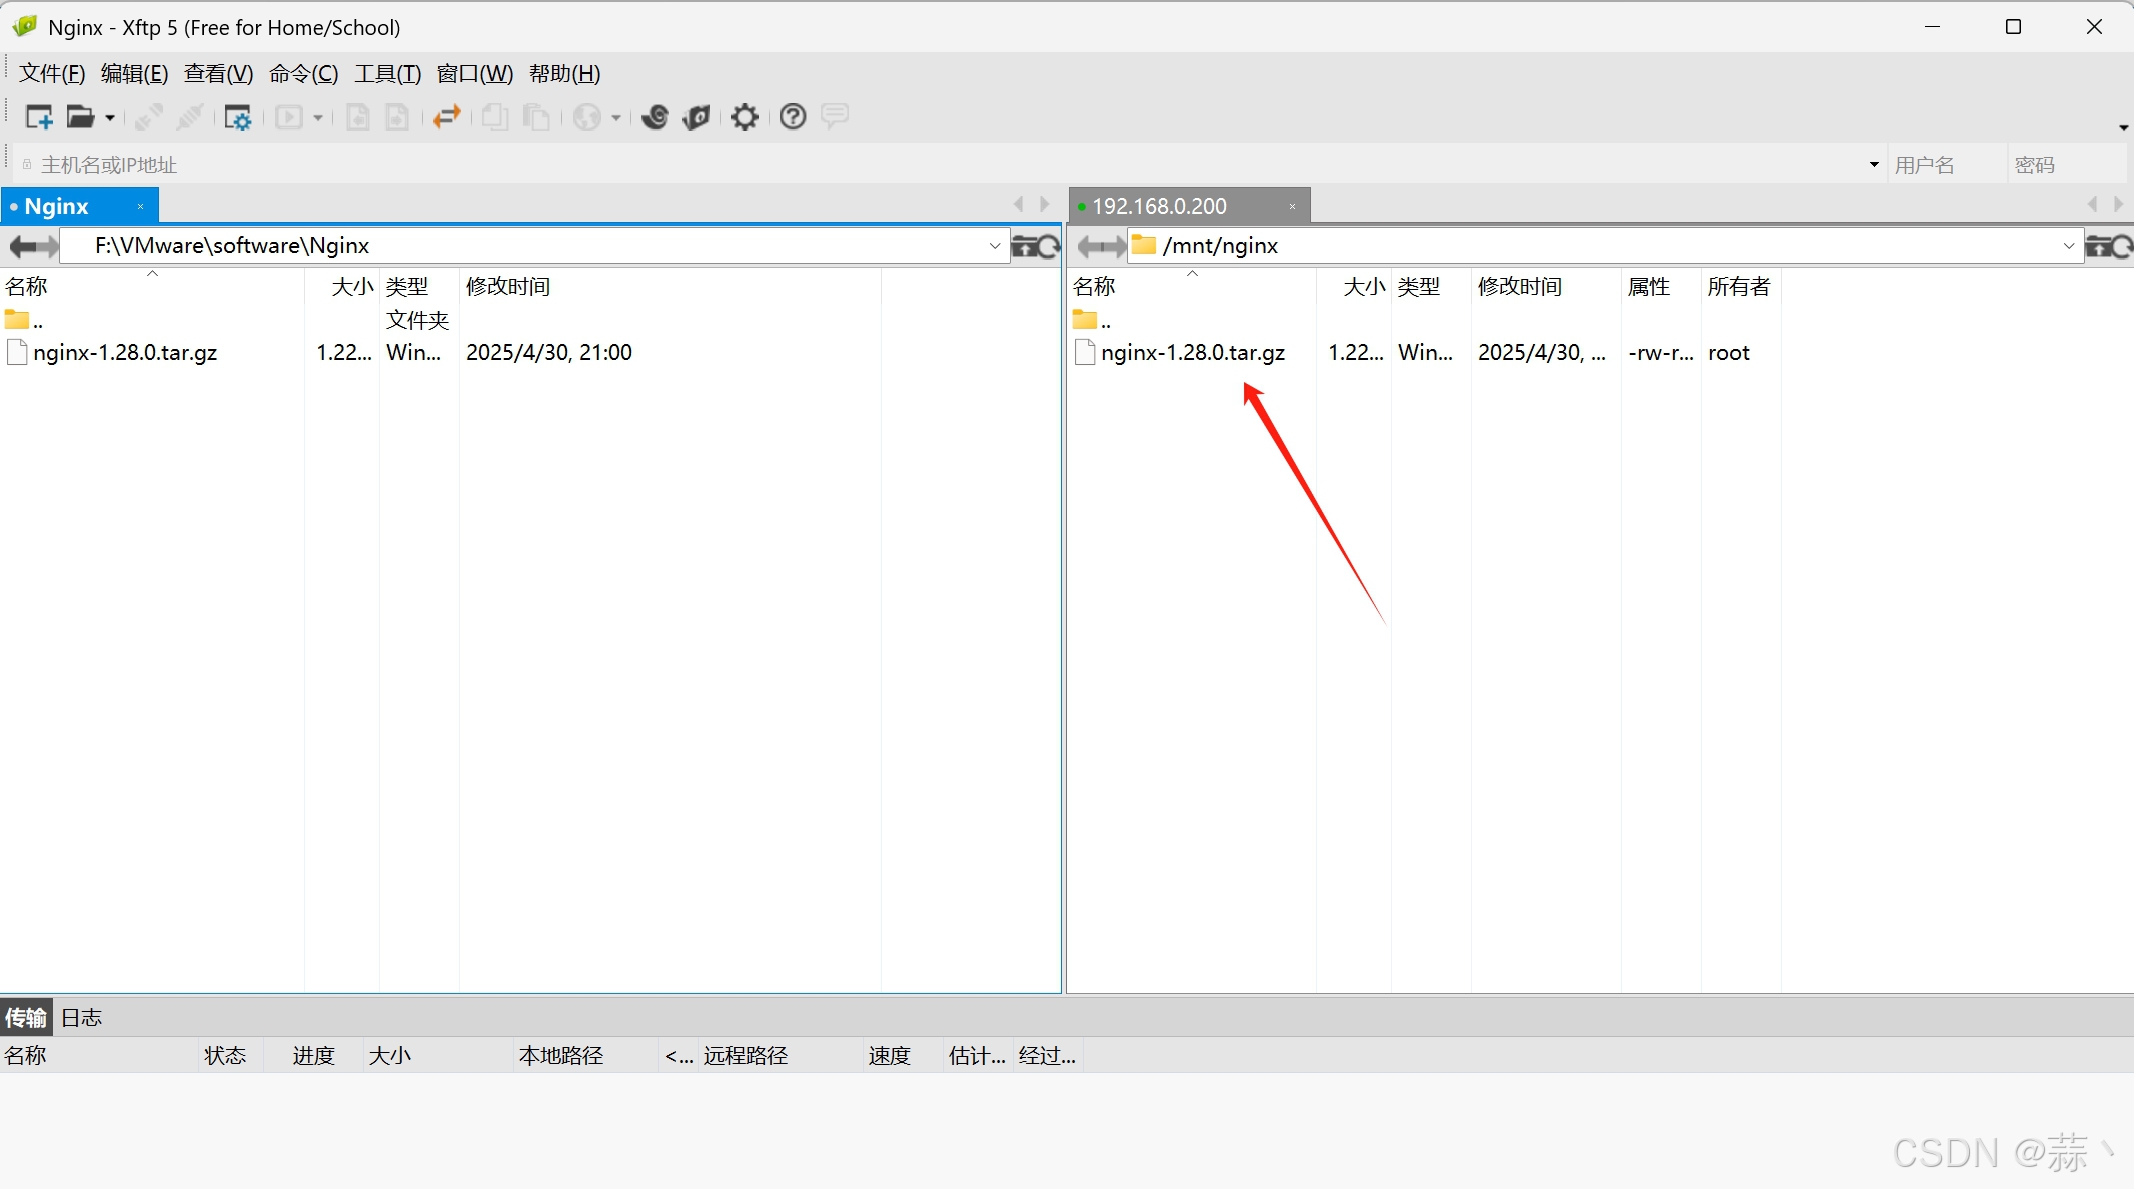Select the 192.168.0.200 session tab

(x=1158, y=206)
